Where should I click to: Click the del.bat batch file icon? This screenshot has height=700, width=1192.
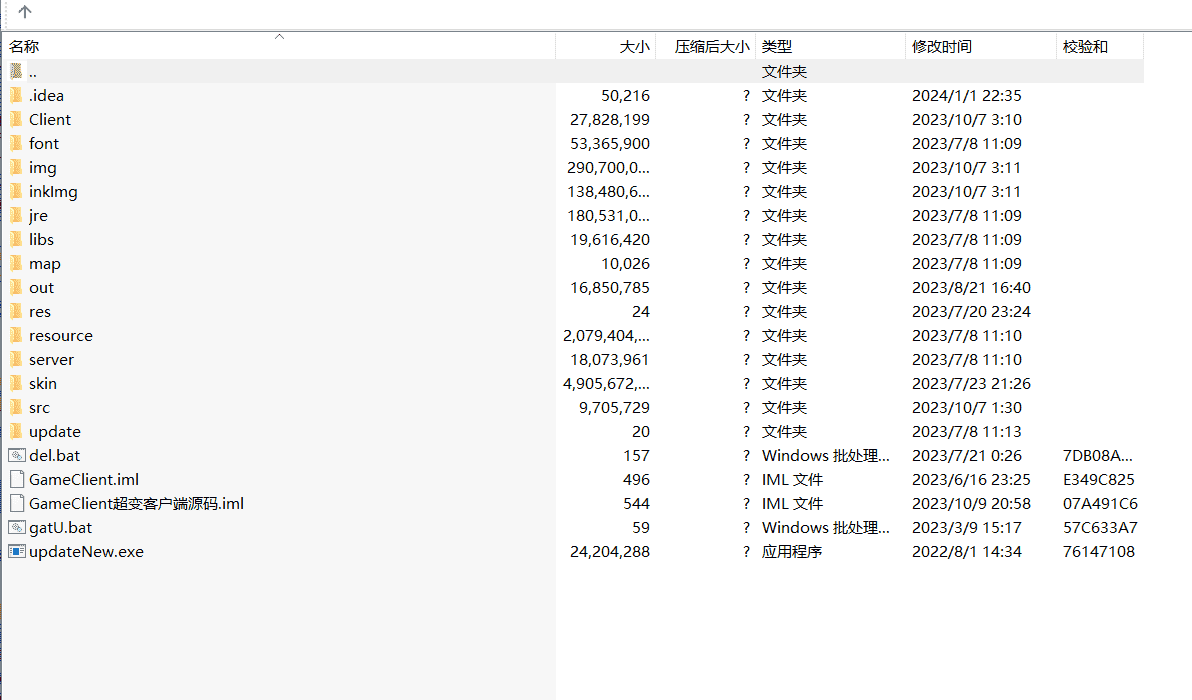coord(15,455)
